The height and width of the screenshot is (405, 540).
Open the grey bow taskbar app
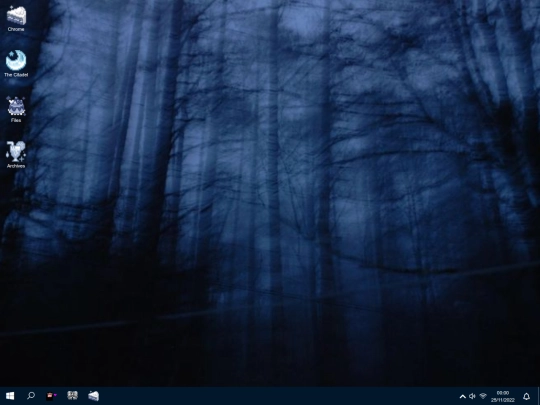[72, 396]
